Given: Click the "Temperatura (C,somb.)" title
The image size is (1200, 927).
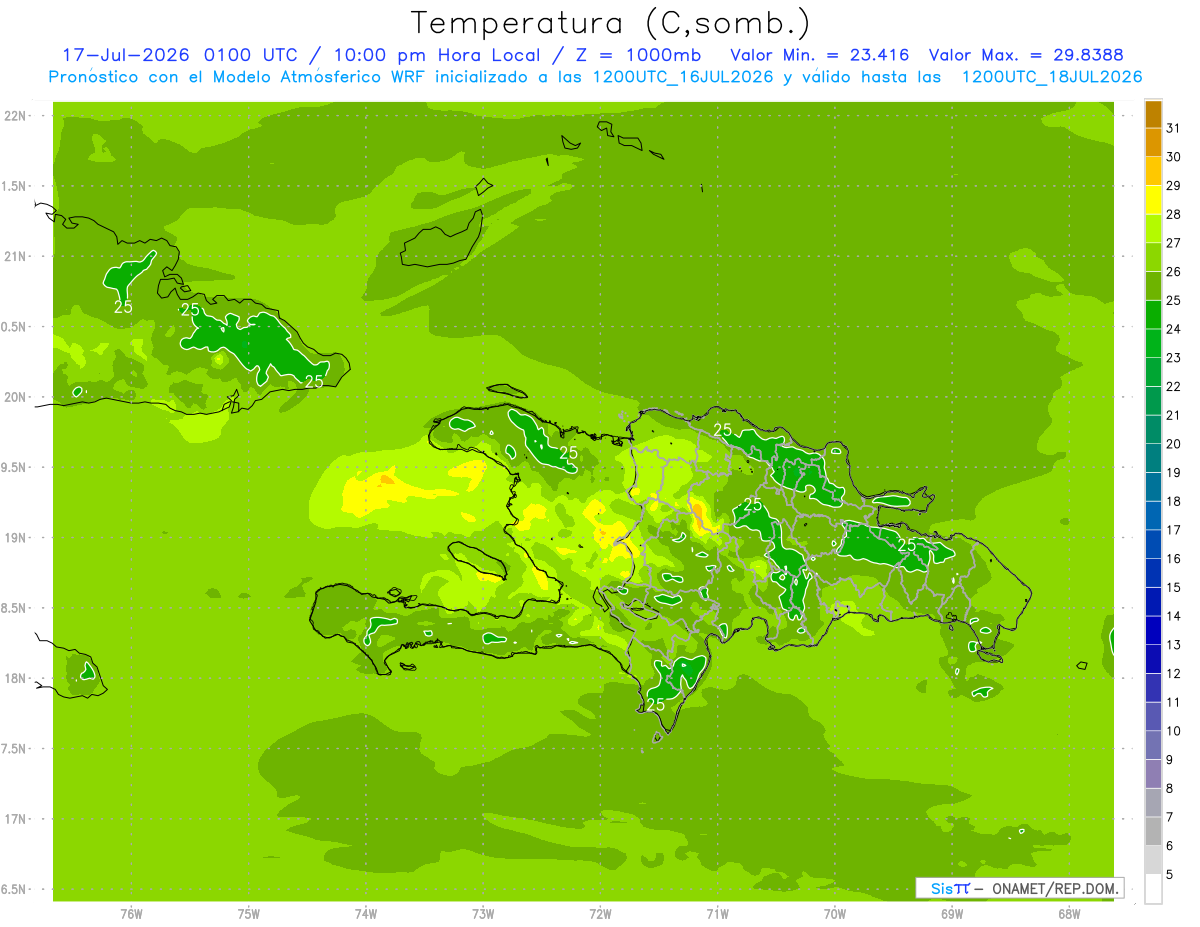Looking at the screenshot, I should (x=611, y=23).
